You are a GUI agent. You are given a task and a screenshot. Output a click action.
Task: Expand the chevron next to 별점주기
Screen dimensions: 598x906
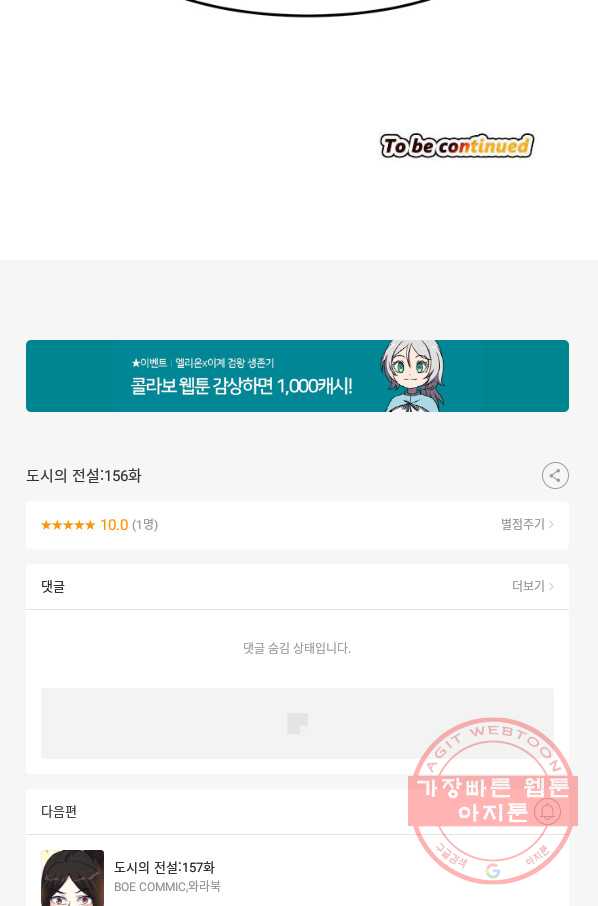(x=551, y=524)
